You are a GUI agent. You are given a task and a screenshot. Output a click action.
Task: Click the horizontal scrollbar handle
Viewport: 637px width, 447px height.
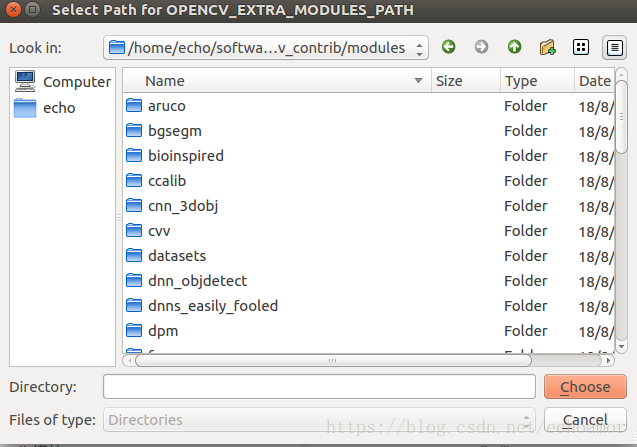pos(333,360)
